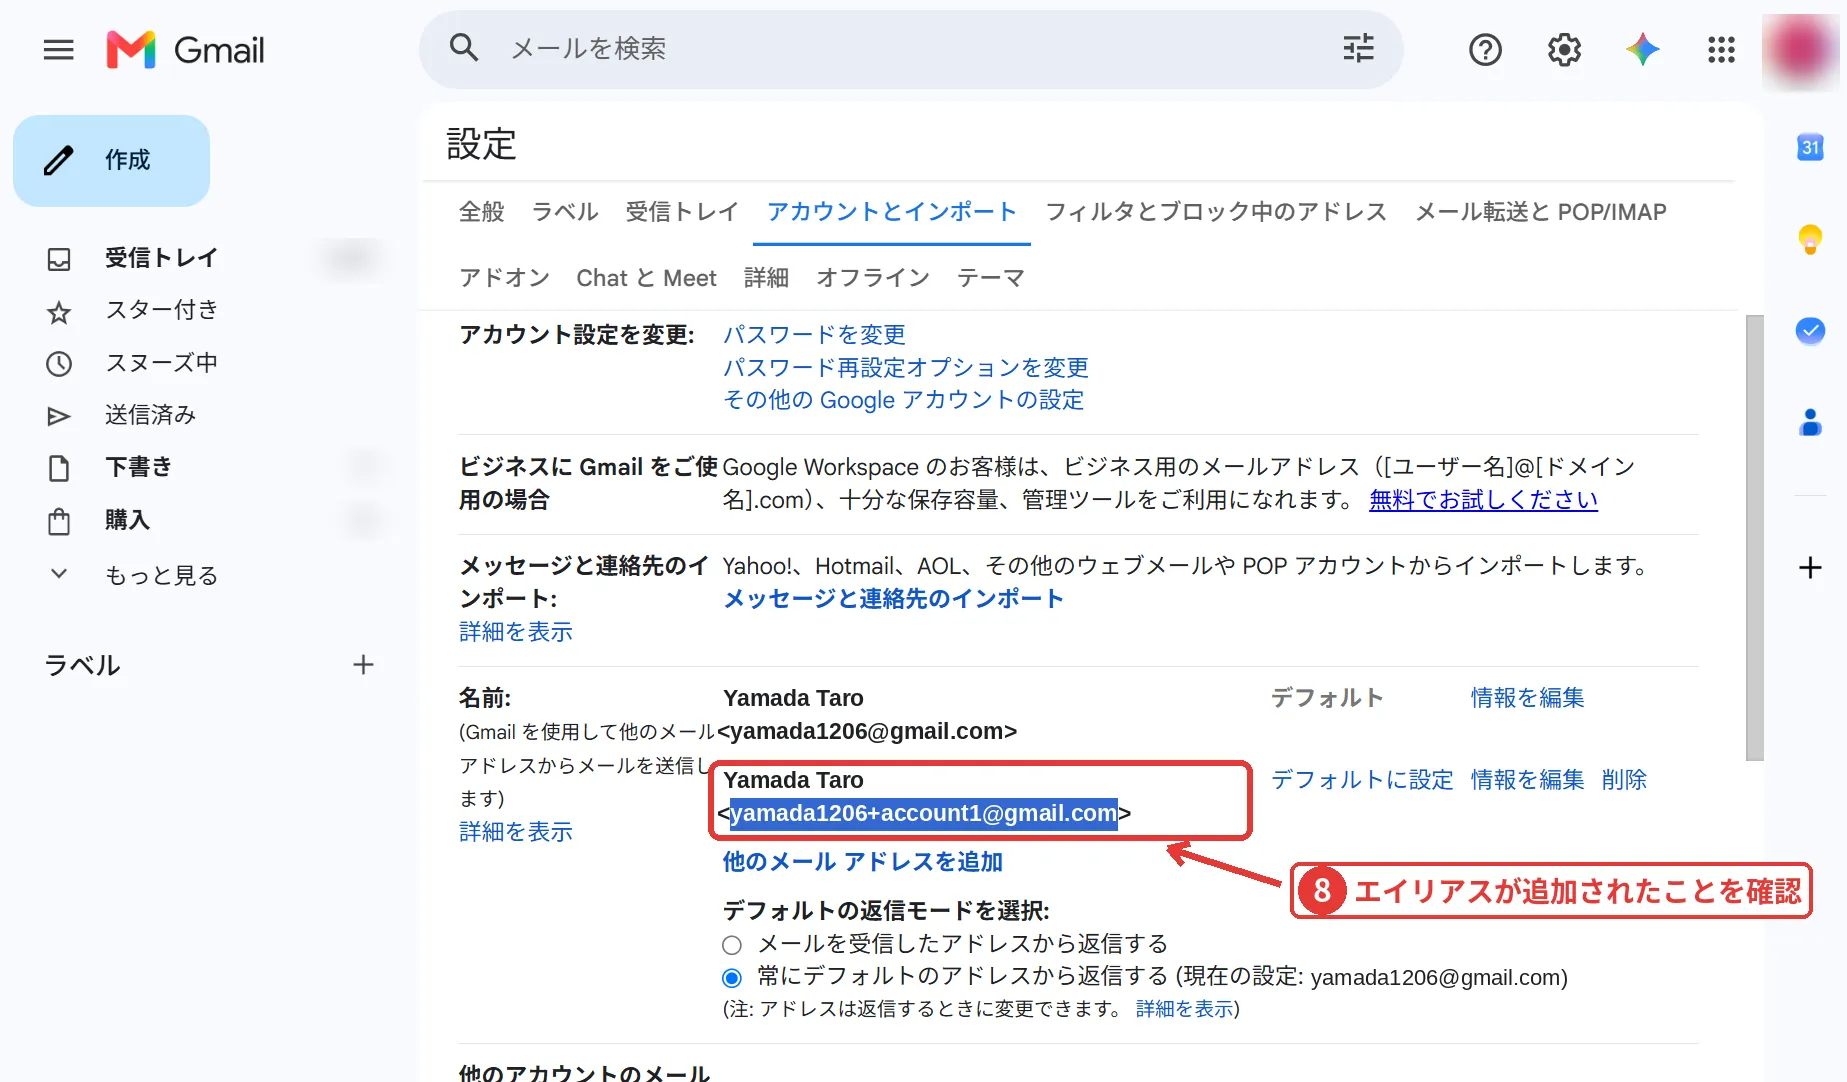Click the search magnifier icon
Screen dimensions: 1847x1082
[x=464, y=48]
